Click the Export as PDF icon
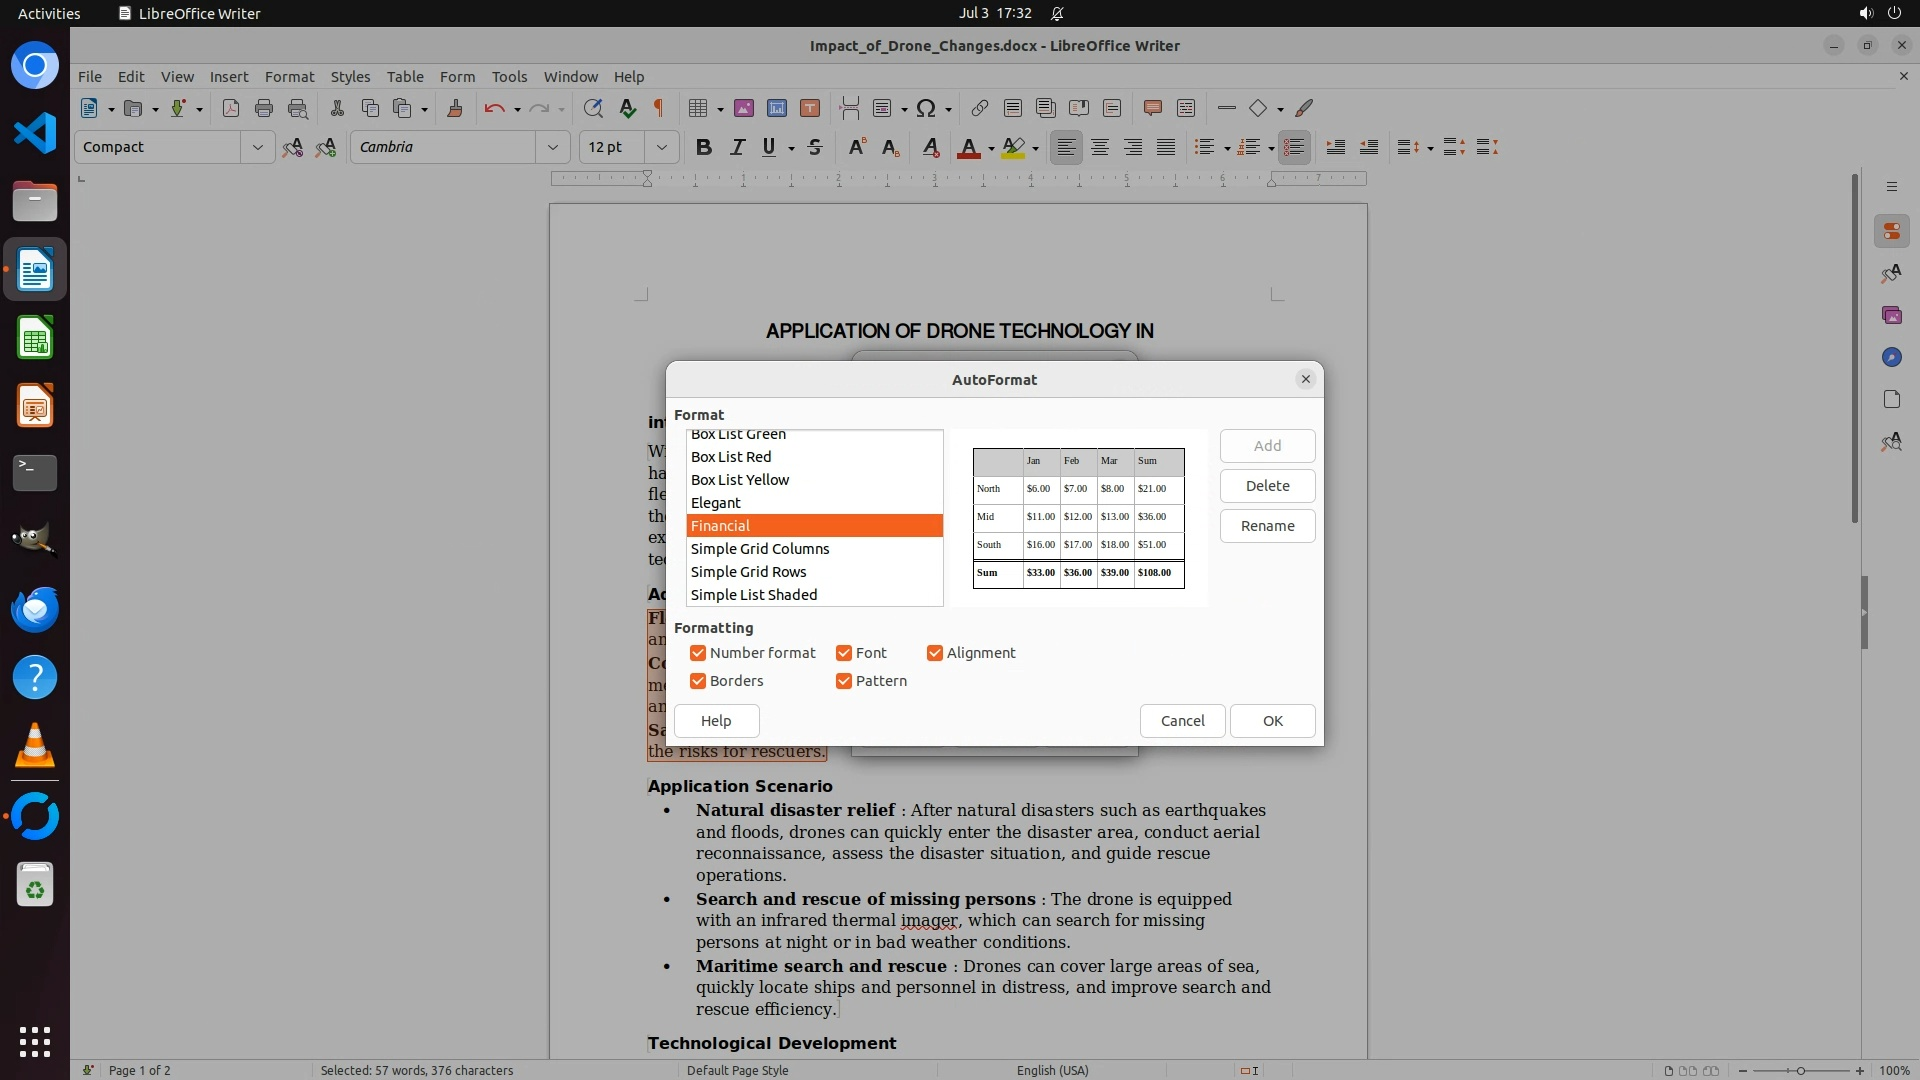 coord(231,108)
